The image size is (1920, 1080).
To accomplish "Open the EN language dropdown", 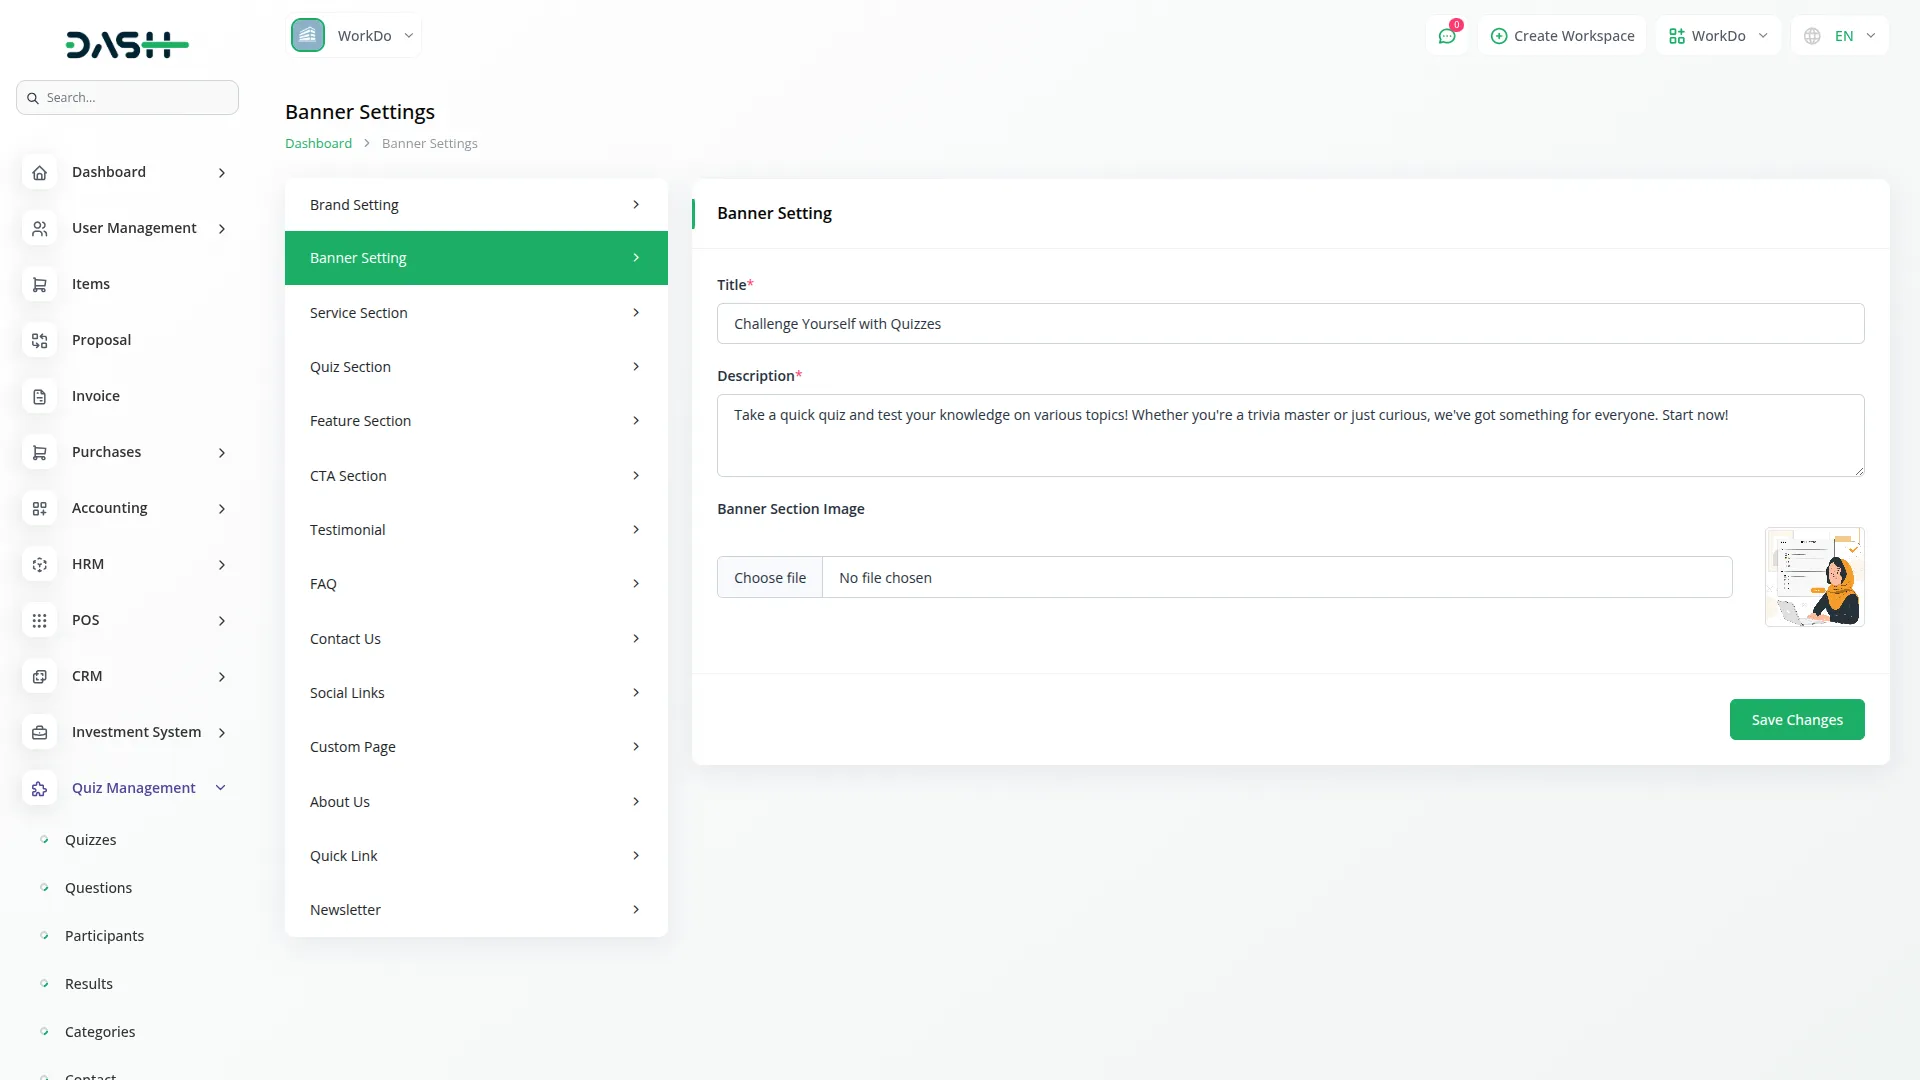I will coord(1838,35).
